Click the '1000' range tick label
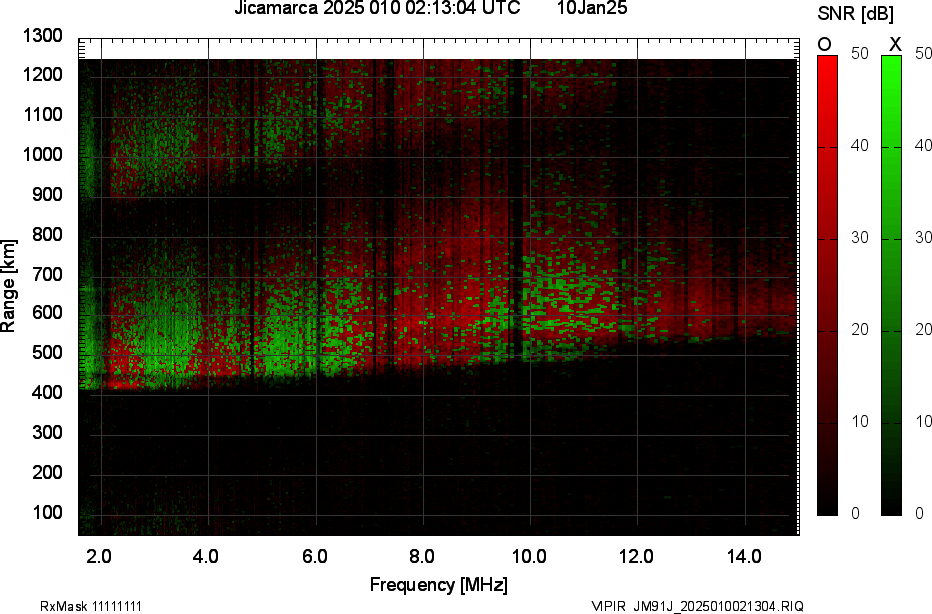Viewport: 932px width, 614px height. tap(43, 155)
